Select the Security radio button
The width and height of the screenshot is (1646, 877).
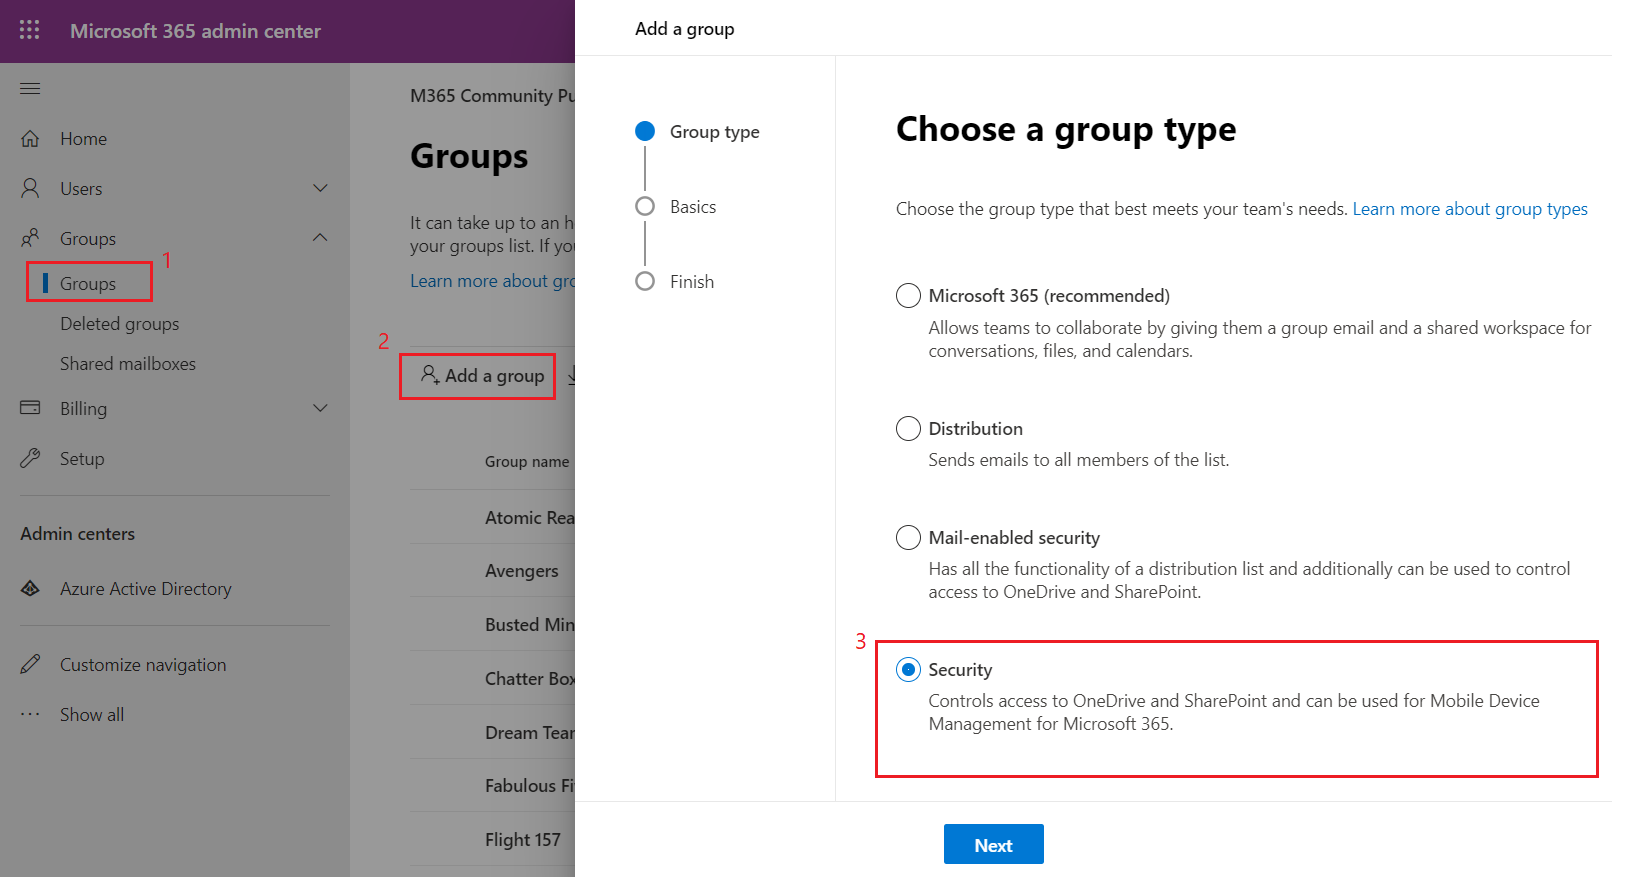click(x=908, y=670)
